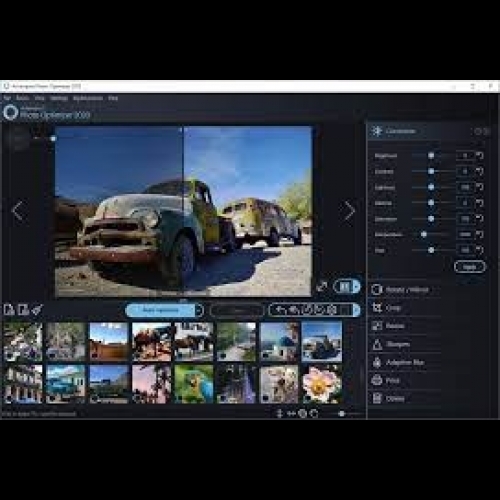Reset the Saturation slider value

coord(480,219)
